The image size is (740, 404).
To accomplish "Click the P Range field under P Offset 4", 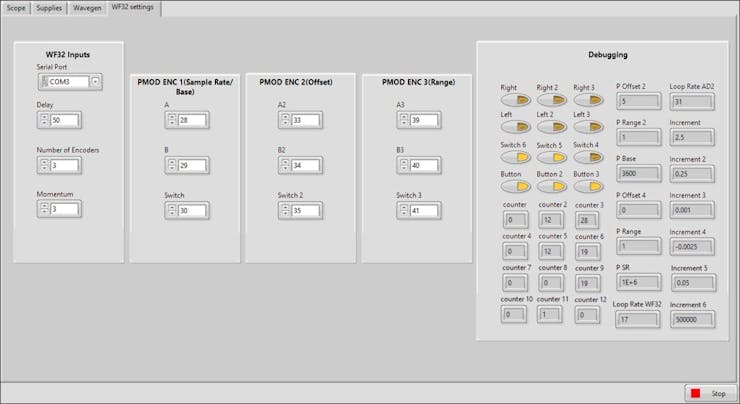I will (639, 246).
